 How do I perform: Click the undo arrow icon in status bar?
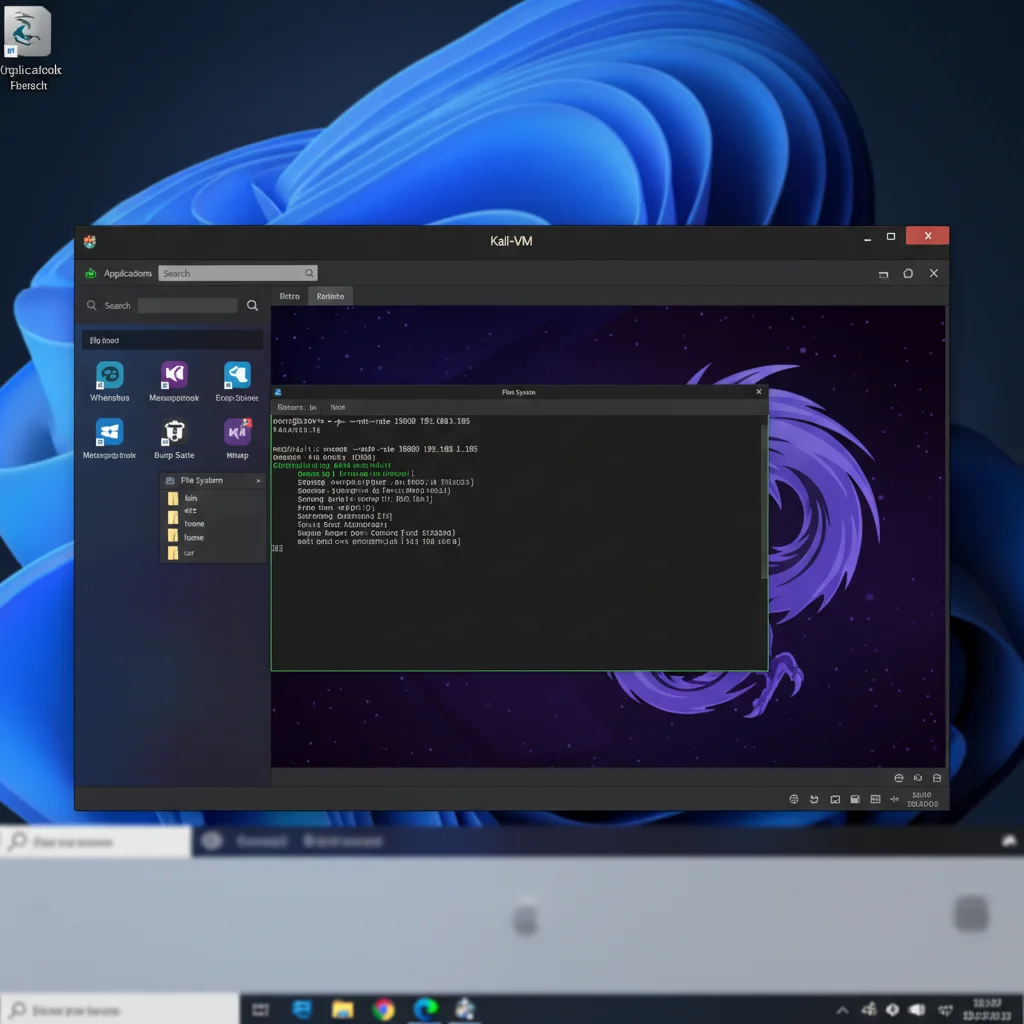click(x=814, y=799)
